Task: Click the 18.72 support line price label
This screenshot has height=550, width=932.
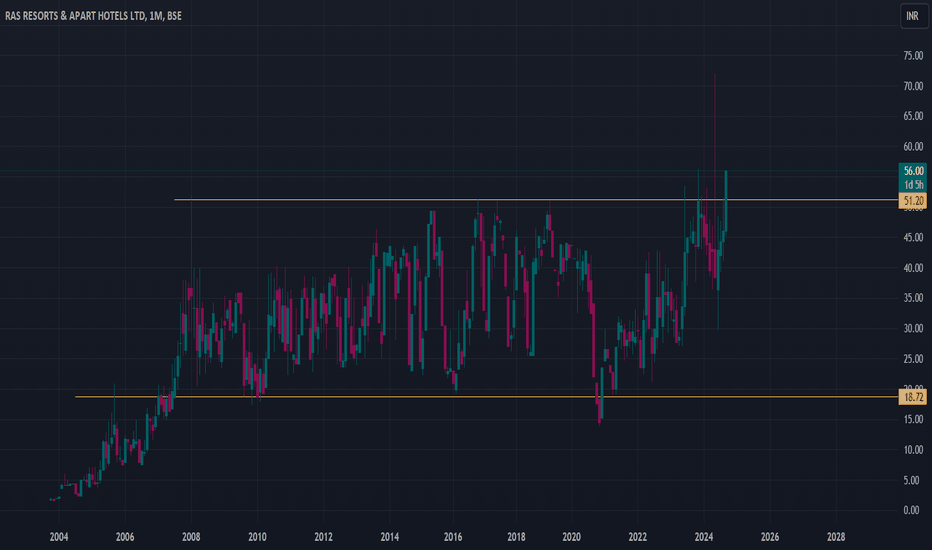Action: click(912, 397)
